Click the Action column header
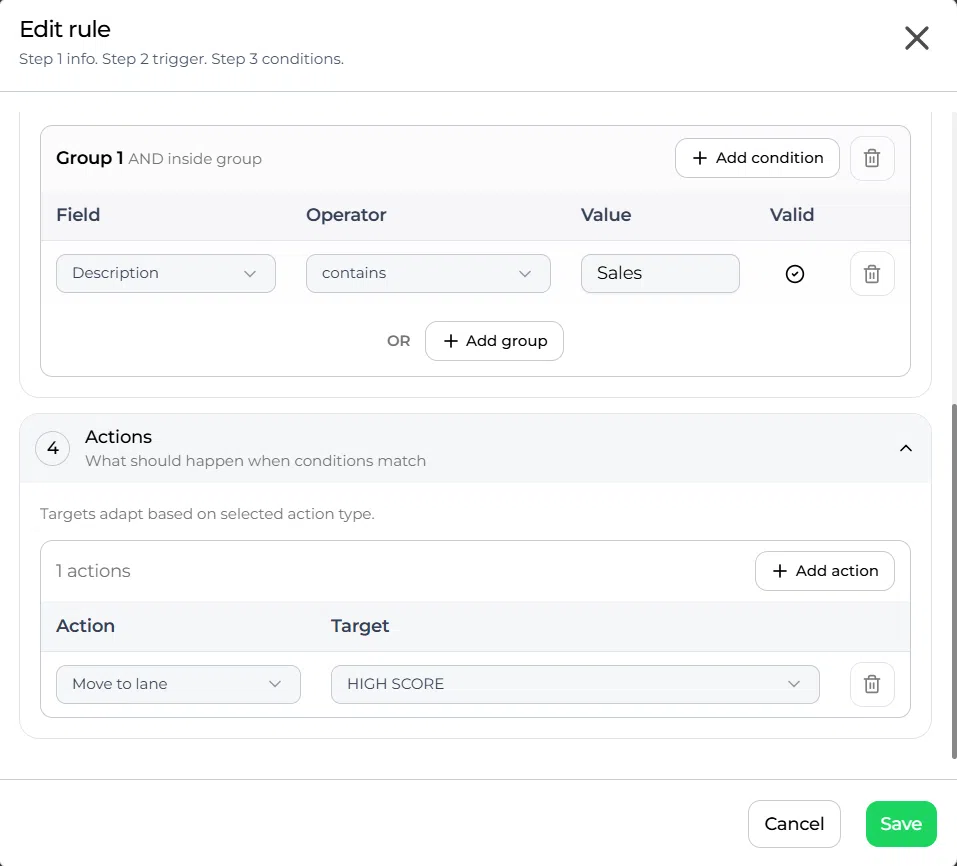The width and height of the screenshot is (957, 866). (85, 626)
